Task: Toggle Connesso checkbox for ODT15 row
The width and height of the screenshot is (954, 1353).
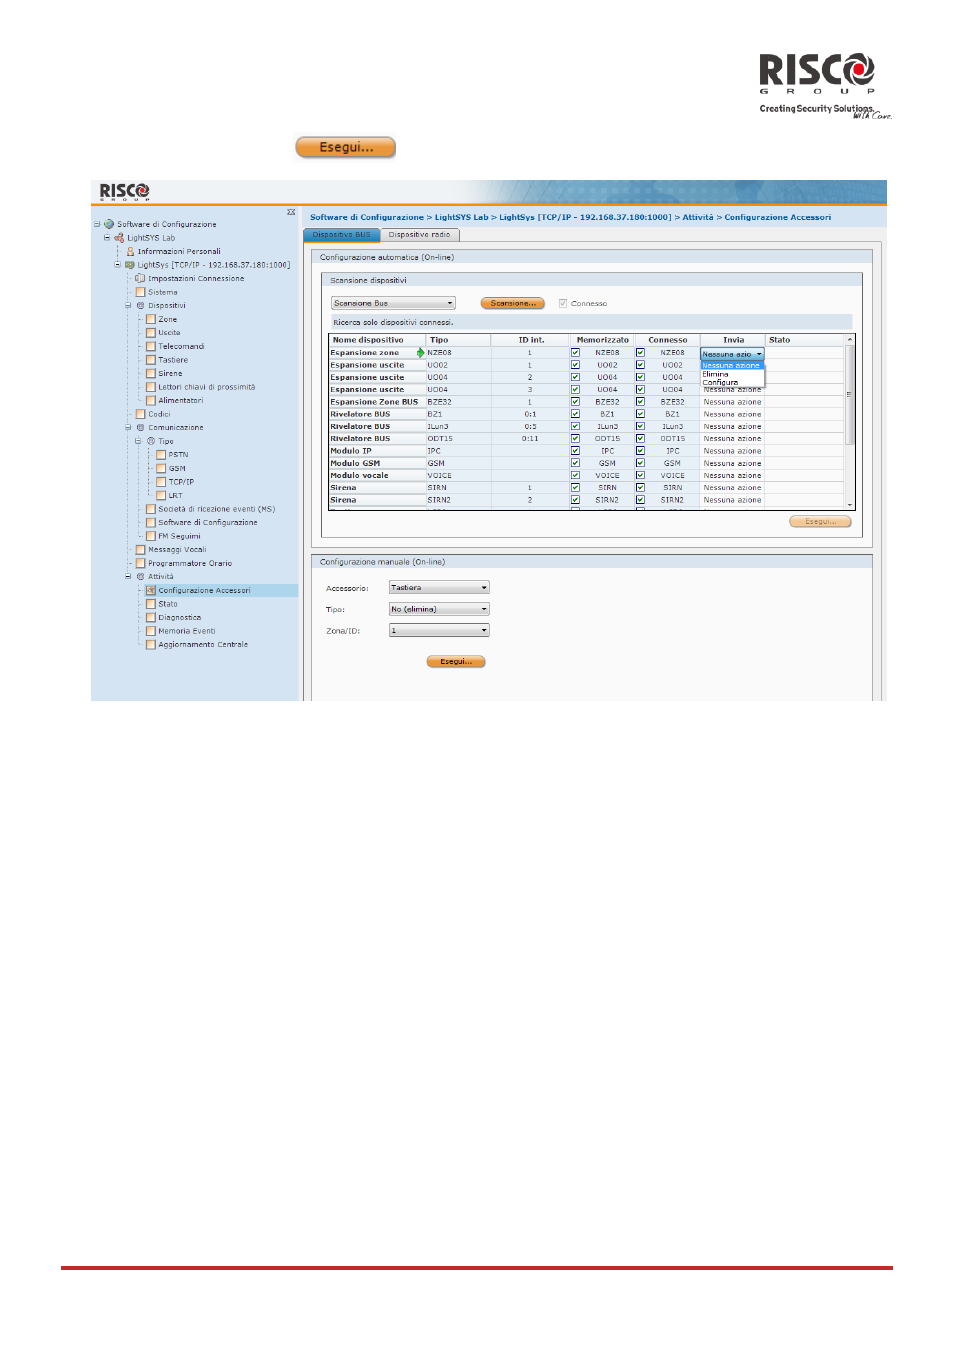Action: point(640,439)
